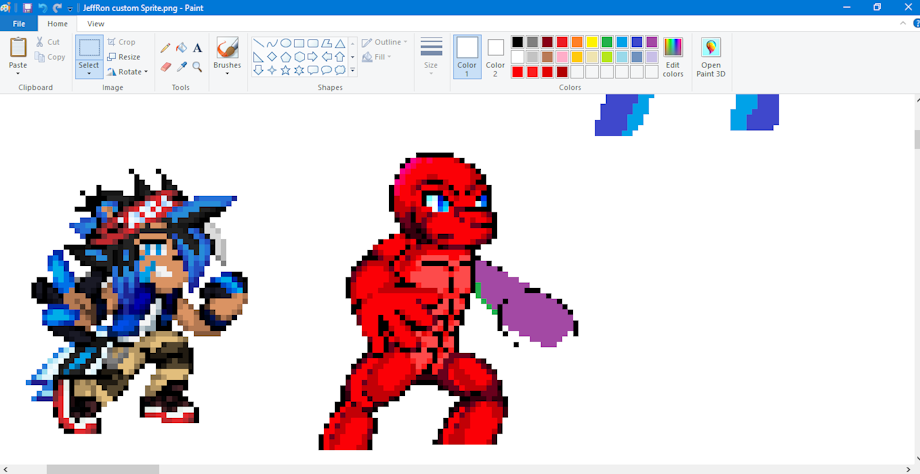Choose the Diamond shape

[x=272, y=57]
